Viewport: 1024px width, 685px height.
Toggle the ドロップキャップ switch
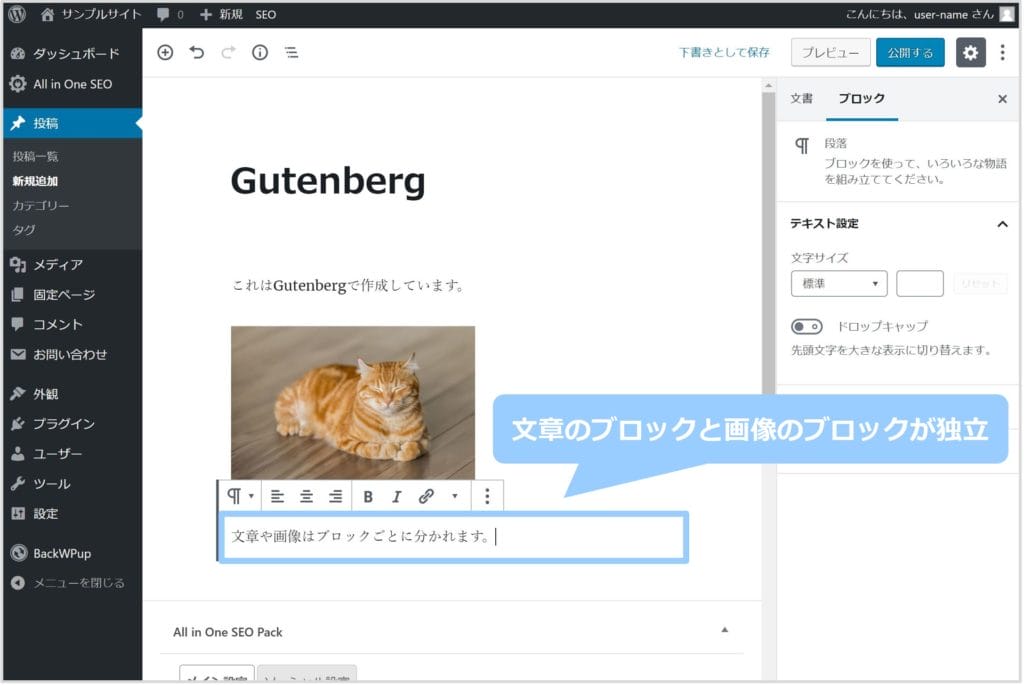[x=807, y=326]
